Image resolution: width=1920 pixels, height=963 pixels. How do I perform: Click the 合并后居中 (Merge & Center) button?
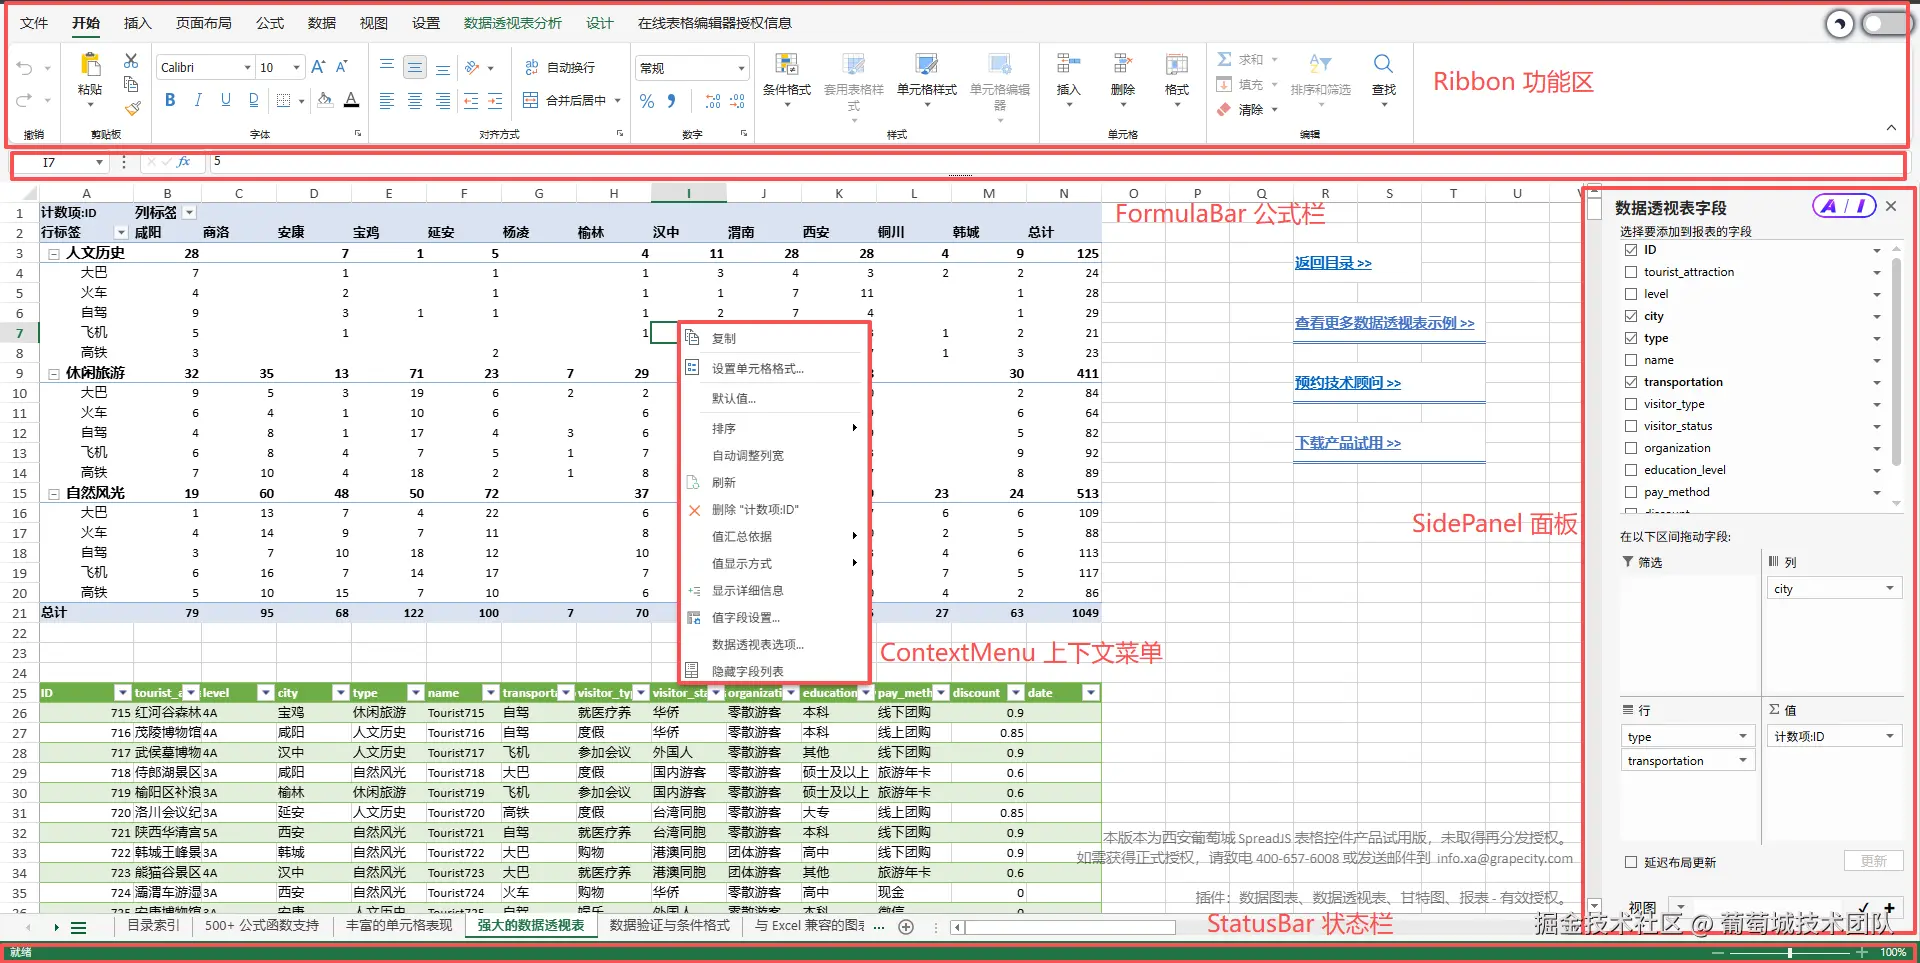(x=566, y=101)
